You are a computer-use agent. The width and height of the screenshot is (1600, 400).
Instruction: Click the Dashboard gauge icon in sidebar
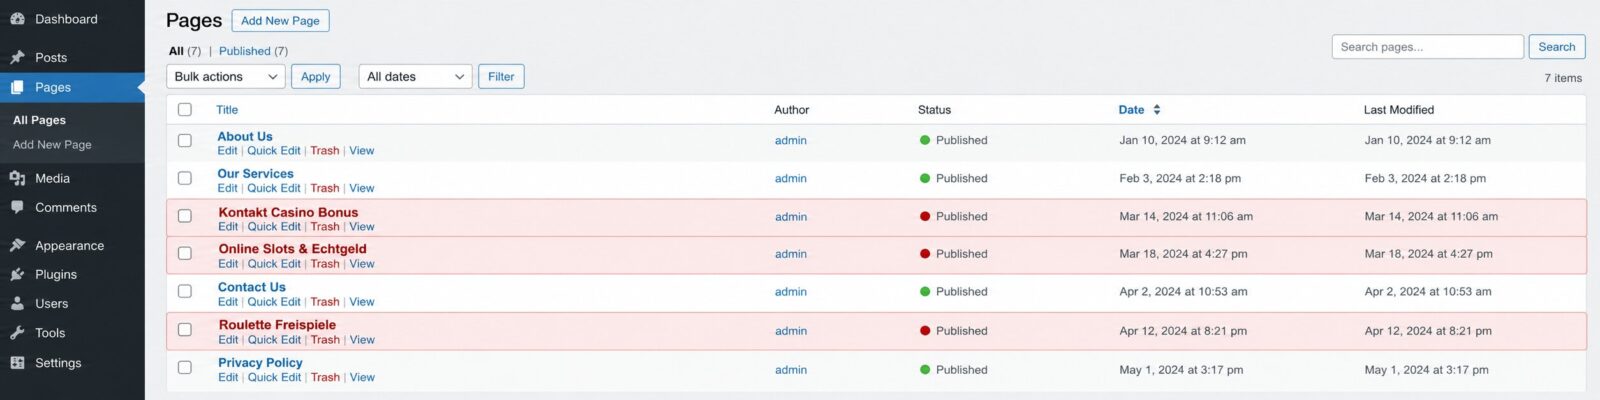17,19
